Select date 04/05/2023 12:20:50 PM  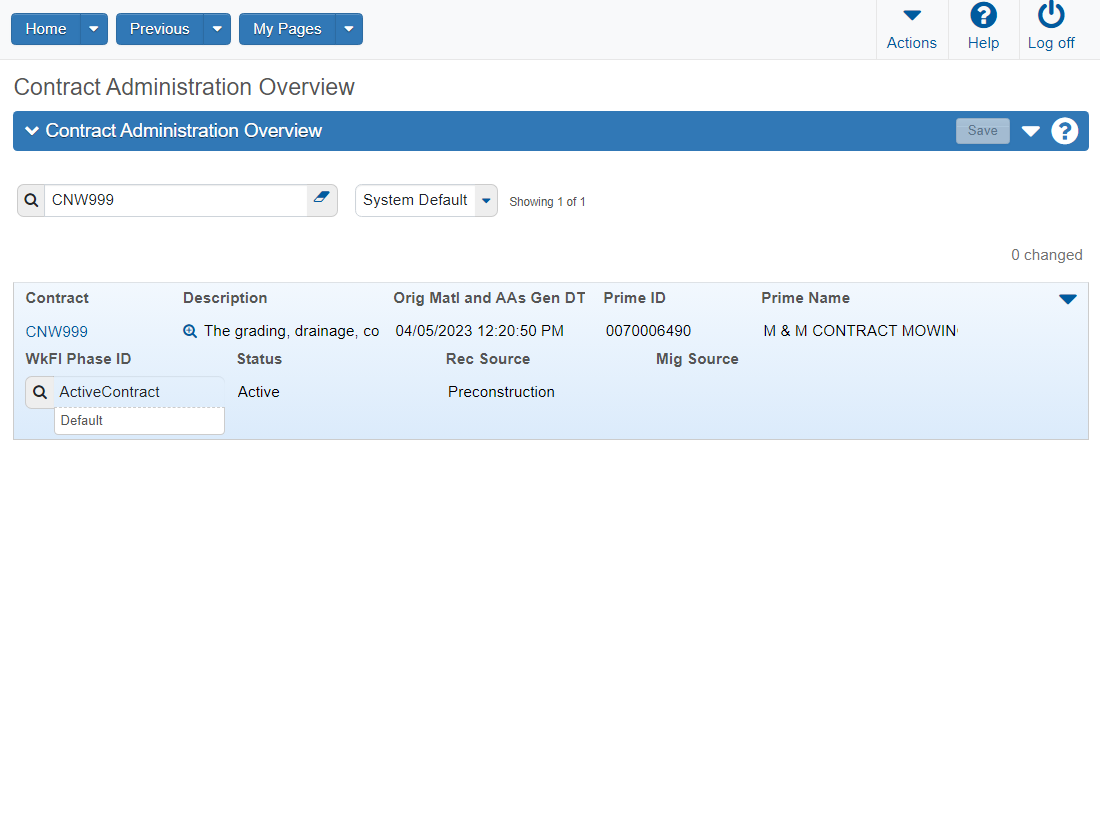(479, 331)
